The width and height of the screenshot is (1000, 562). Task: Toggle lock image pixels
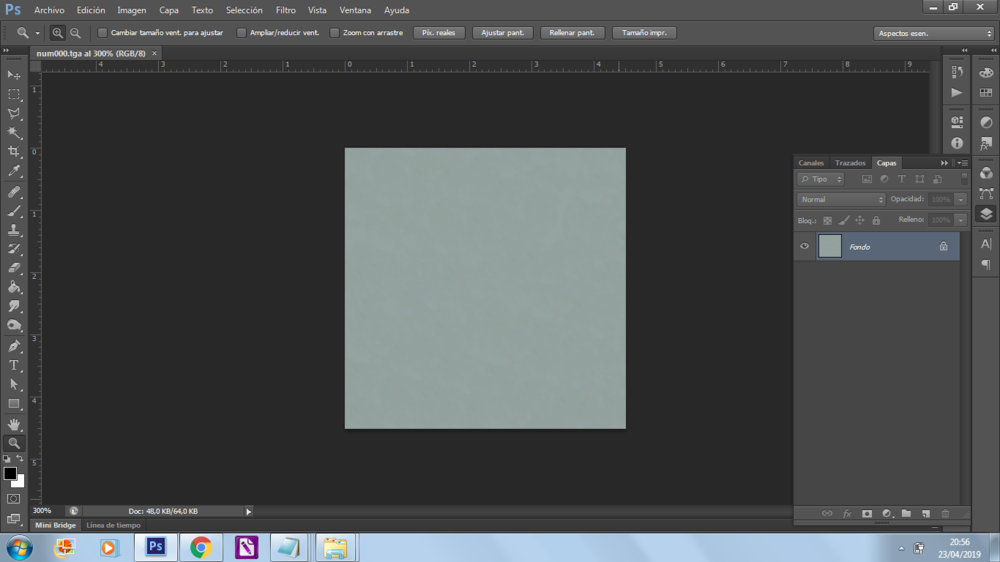pos(844,220)
